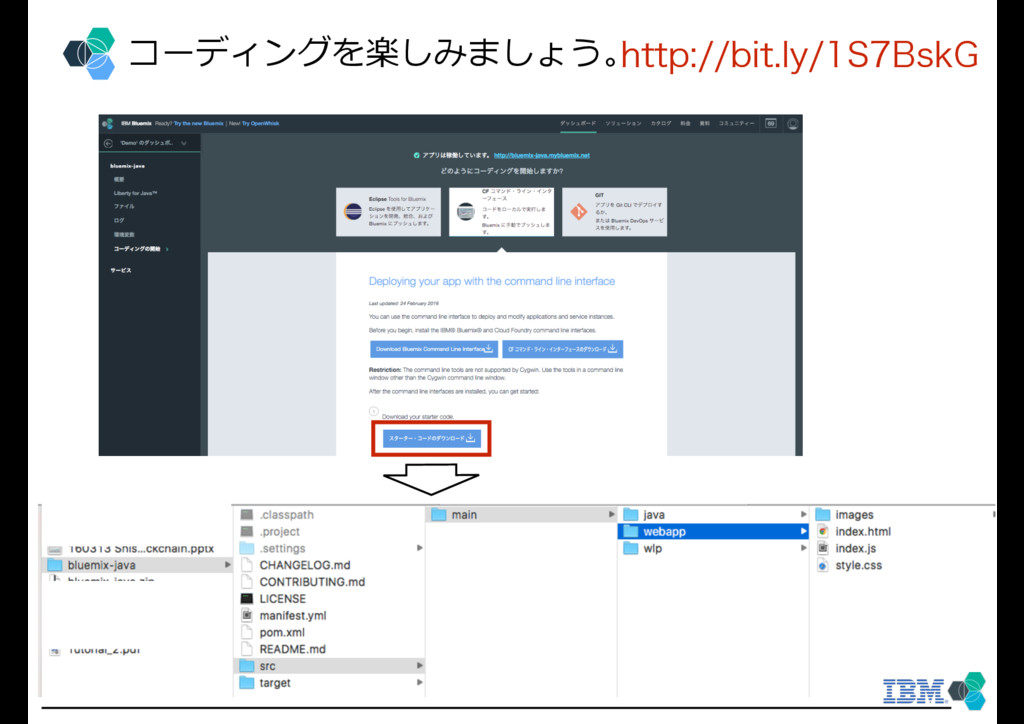
Task: Click the orange Git icon on the GIT card
Action: click(579, 212)
